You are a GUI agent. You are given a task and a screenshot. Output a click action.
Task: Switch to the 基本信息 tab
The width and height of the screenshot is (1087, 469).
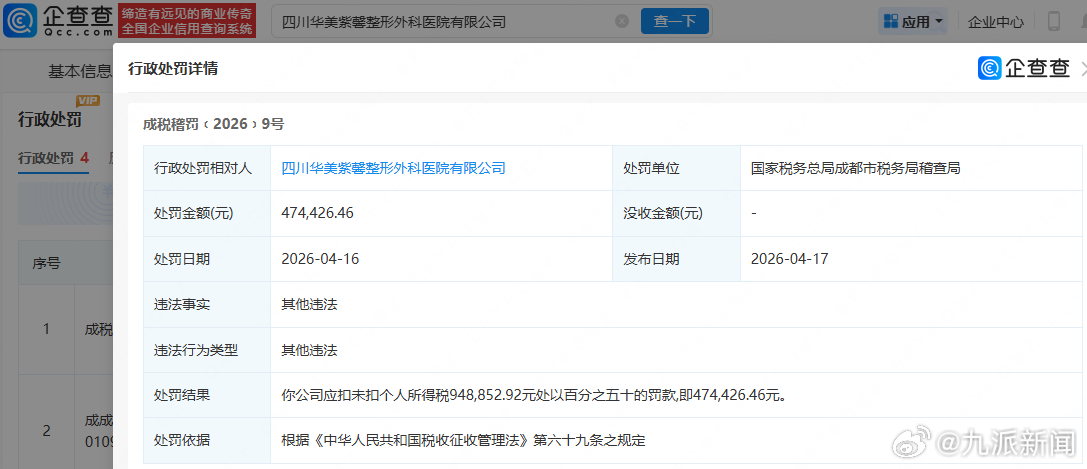click(x=79, y=71)
